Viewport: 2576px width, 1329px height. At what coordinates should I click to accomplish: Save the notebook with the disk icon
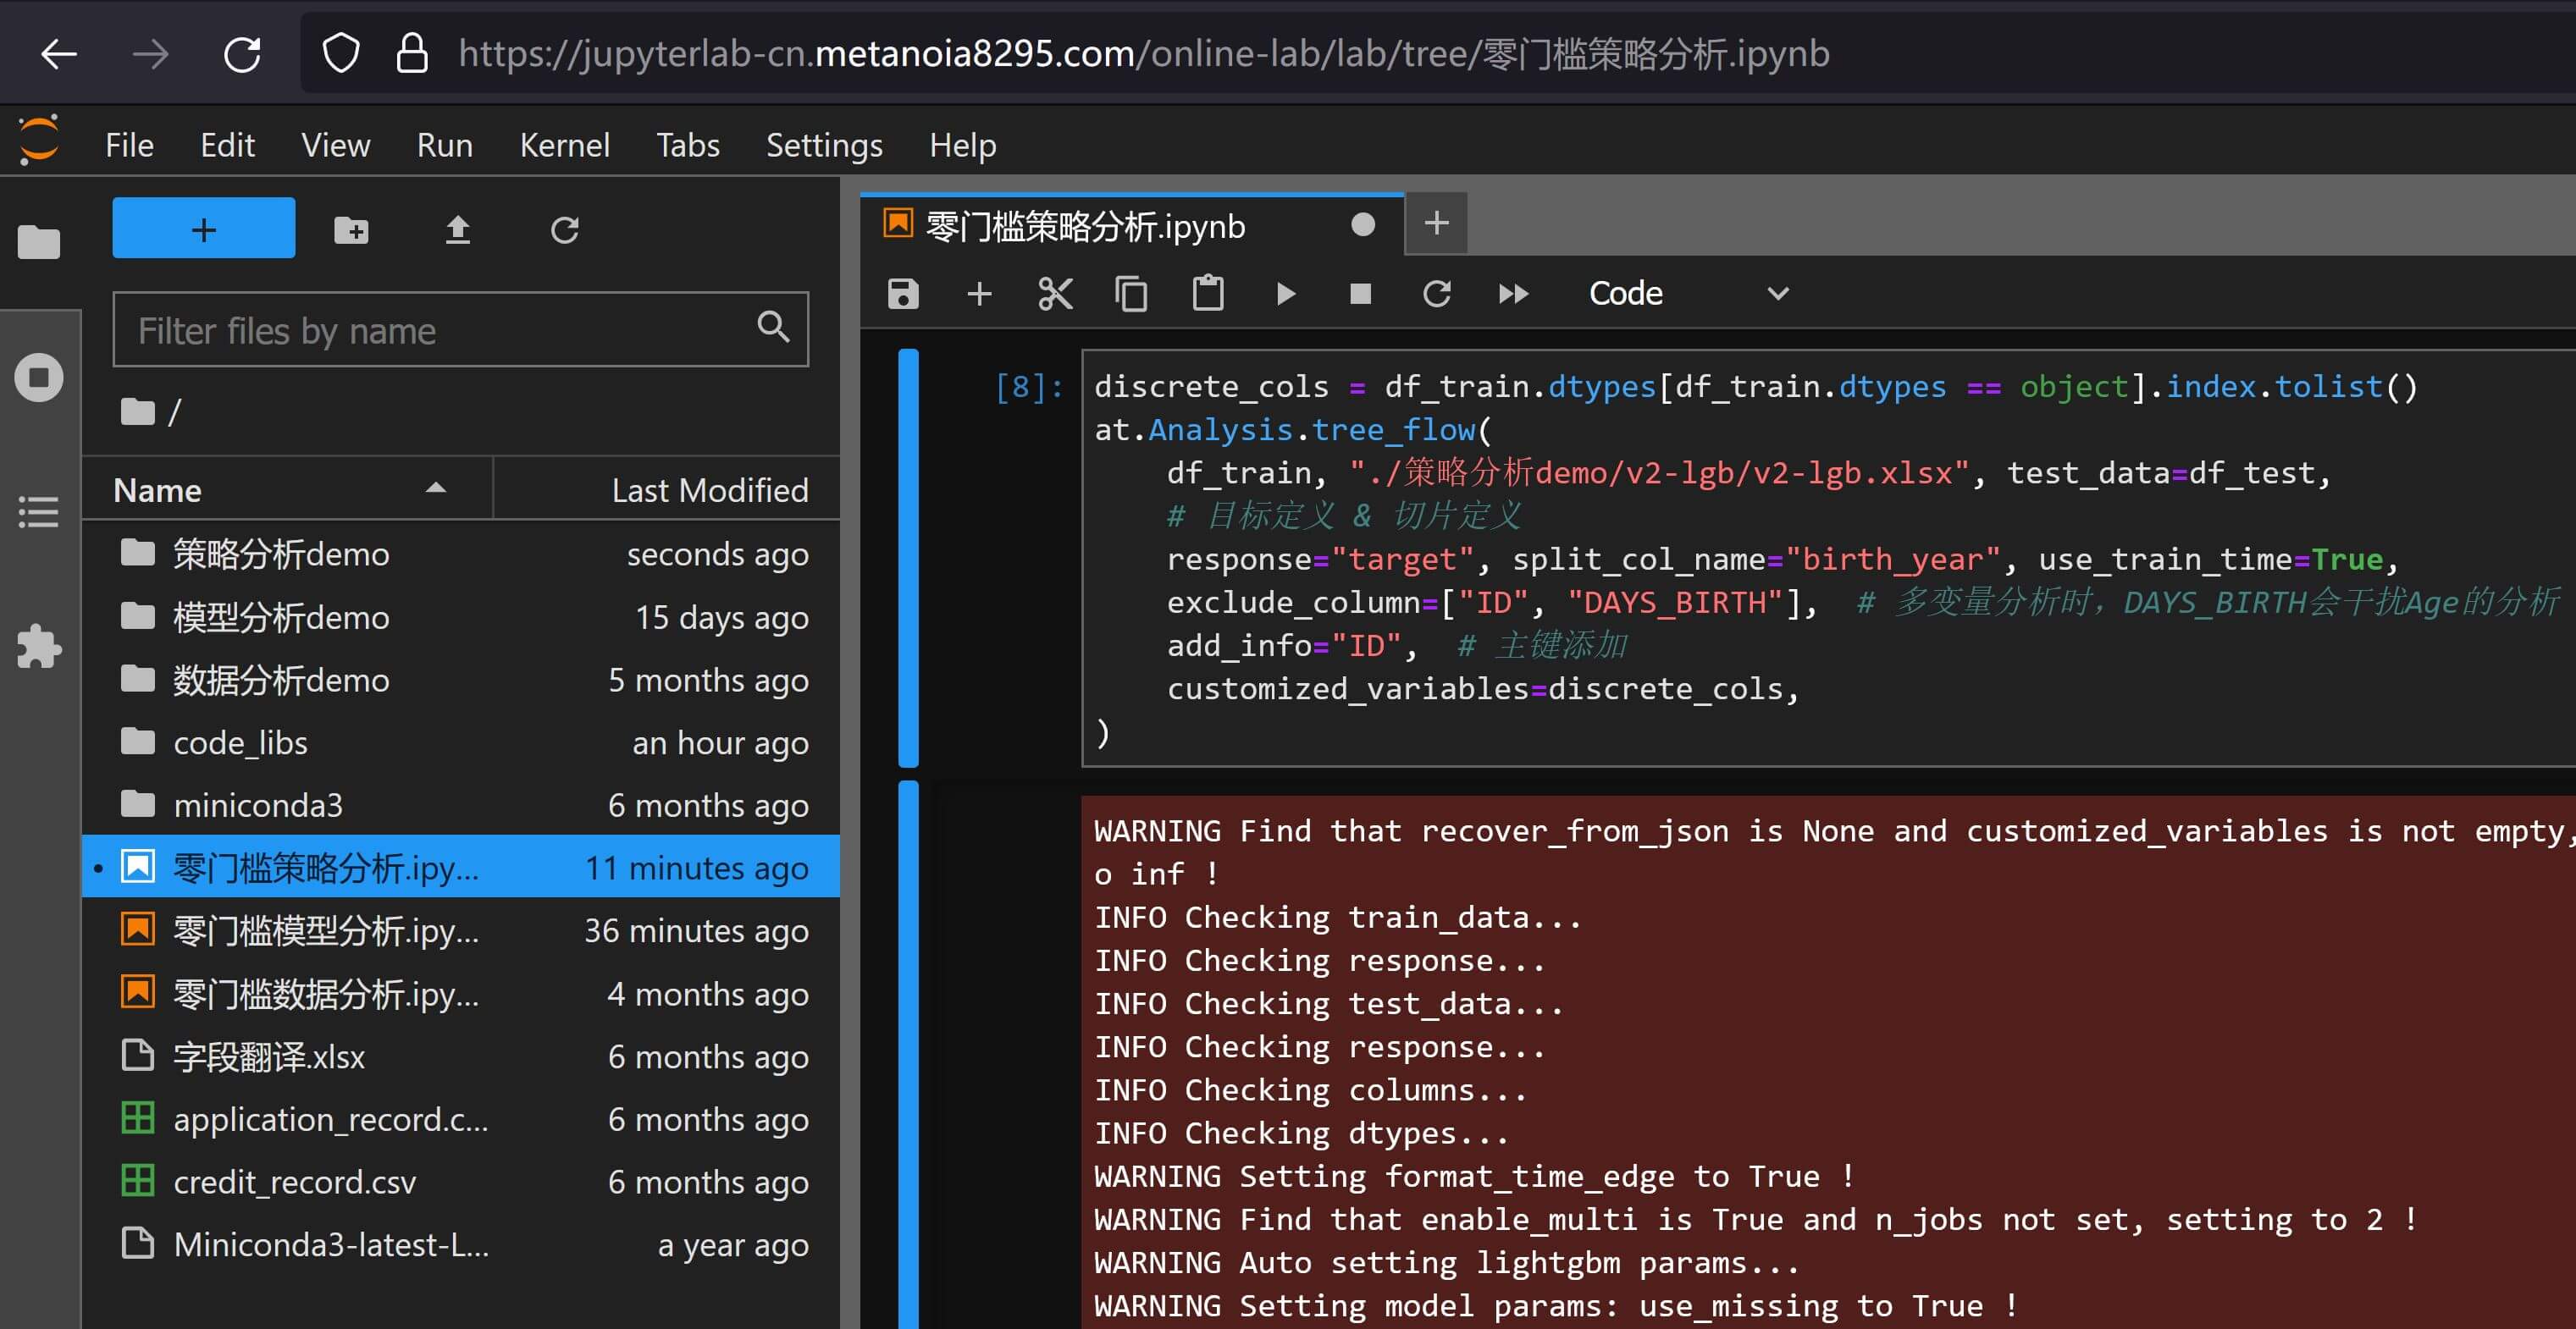(x=902, y=294)
